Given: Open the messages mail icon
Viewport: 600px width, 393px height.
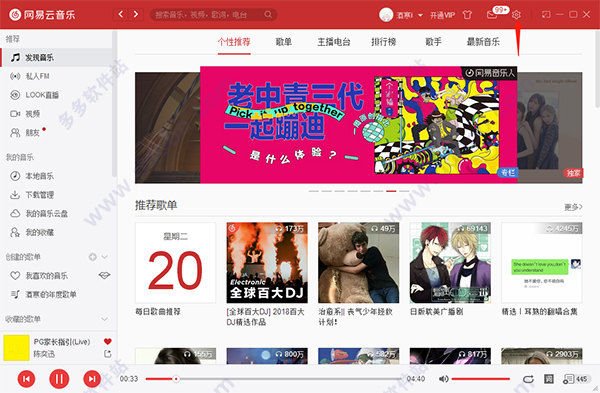Looking at the screenshot, I should click(491, 15).
